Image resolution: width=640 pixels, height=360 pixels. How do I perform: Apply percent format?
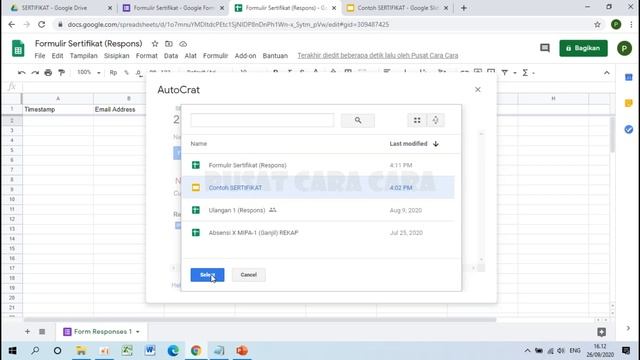[x=127, y=73]
